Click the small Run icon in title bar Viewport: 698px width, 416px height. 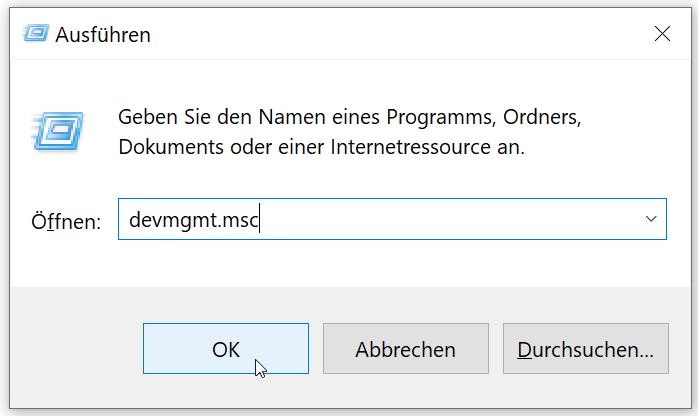pos(35,34)
